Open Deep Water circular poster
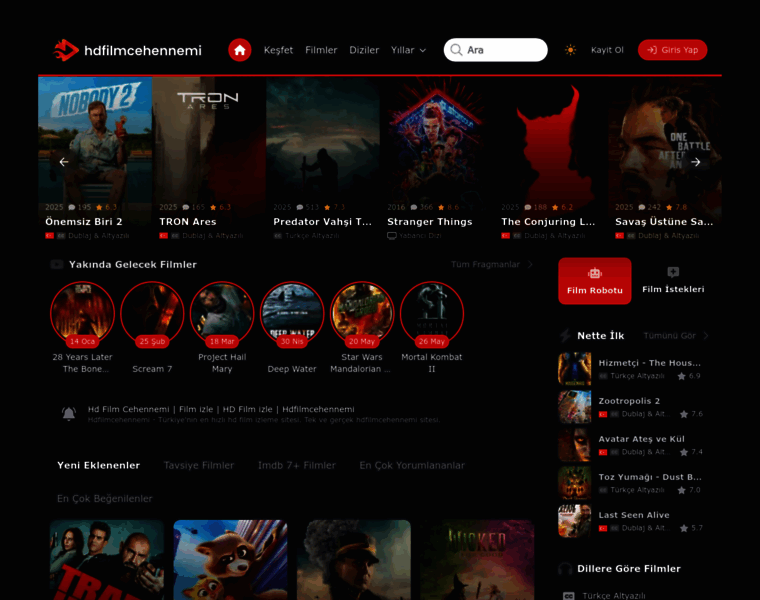Viewport: 760px width, 600px height. coord(292,314)
